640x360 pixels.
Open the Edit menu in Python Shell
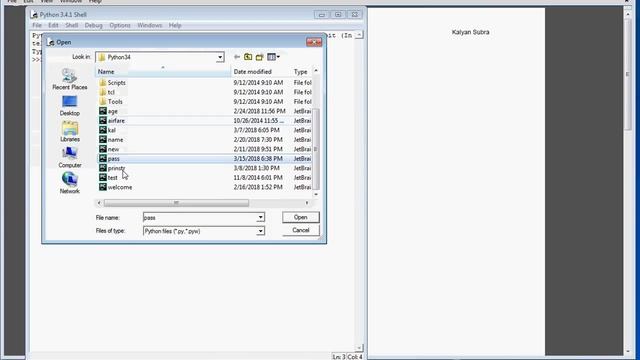[x=53, y=25]
